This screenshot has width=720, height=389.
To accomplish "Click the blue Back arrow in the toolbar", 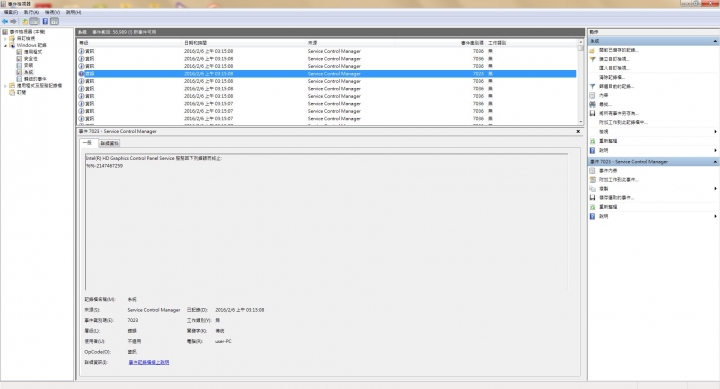I will point(5,22).
